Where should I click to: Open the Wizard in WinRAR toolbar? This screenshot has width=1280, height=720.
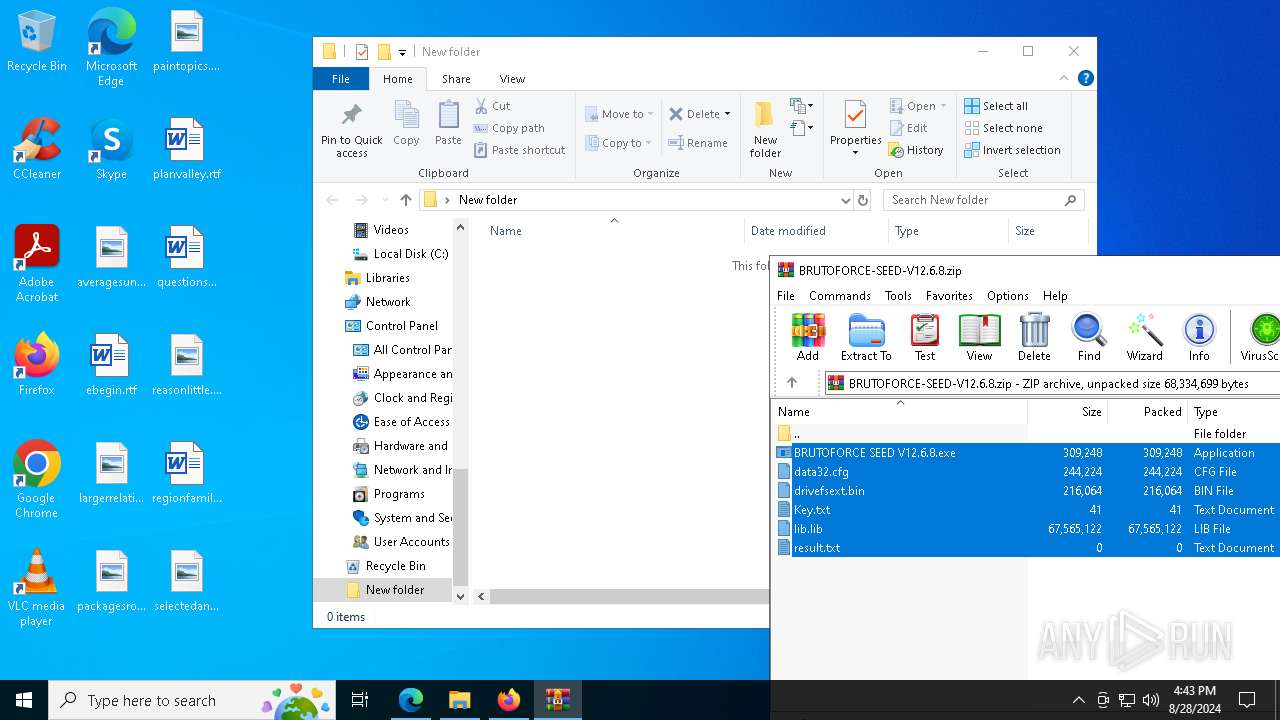point(1144,337)
